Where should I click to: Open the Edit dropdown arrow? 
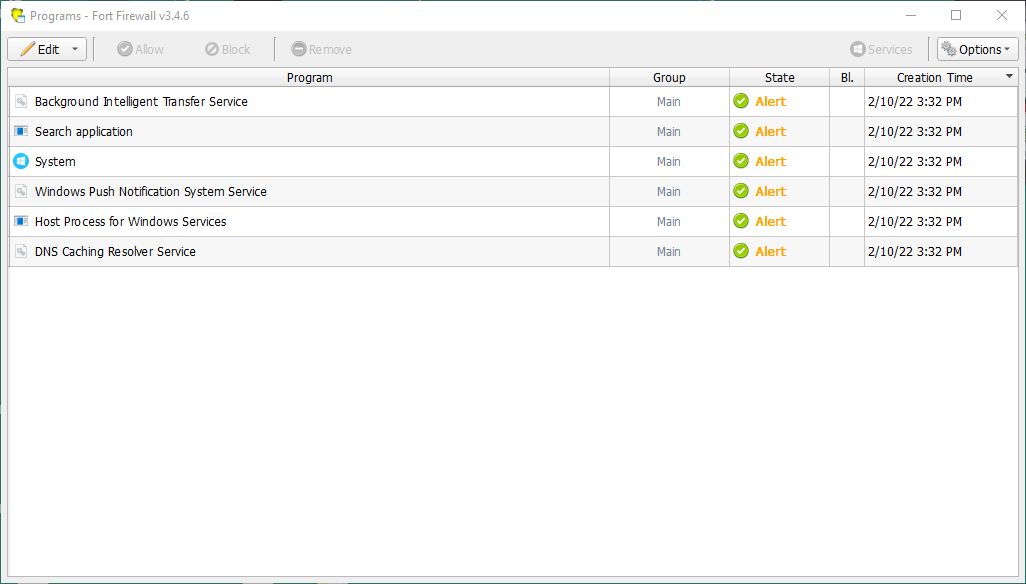pyautogui.click(x=74, y=48)
